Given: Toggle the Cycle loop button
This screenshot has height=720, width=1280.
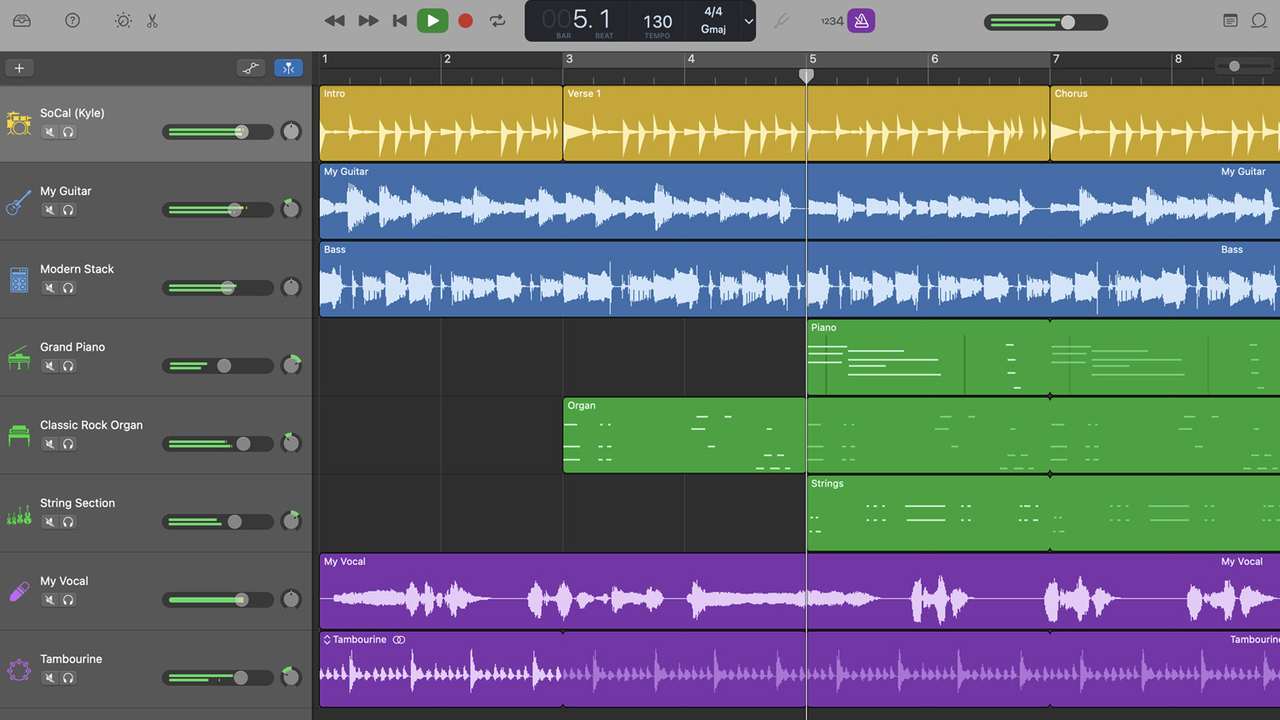Looking at the screenshot, I should pyautogui.click(x=497, y=21).
